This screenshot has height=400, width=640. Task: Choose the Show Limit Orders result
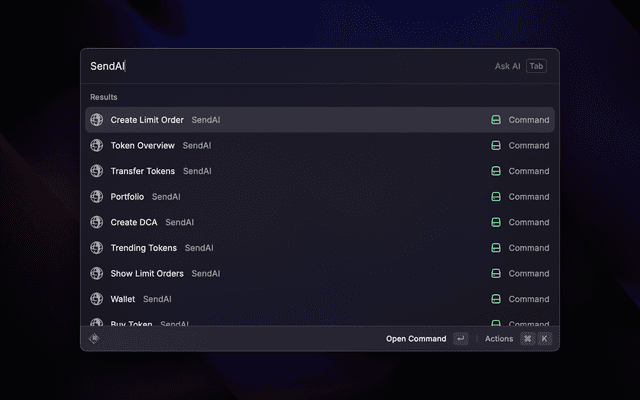[147, 273]
